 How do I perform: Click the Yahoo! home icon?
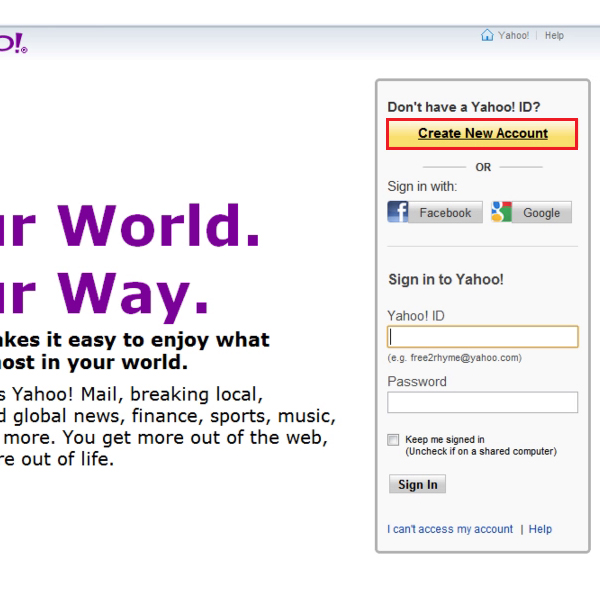click(487, 35)
